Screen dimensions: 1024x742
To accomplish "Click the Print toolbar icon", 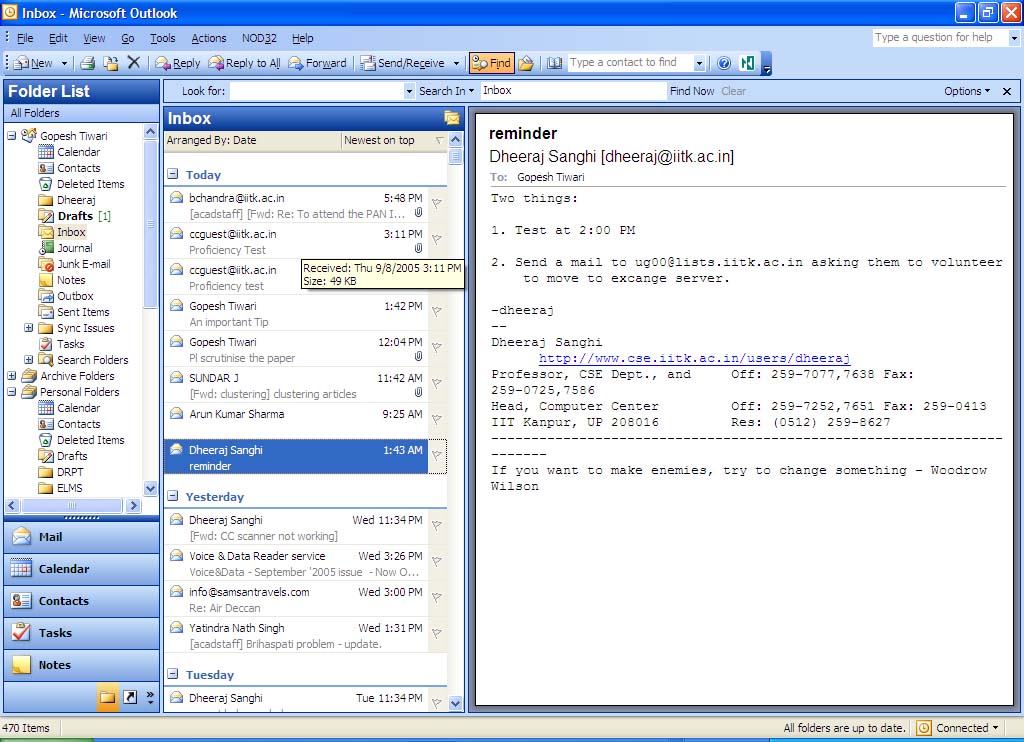I will click(88, 62).
